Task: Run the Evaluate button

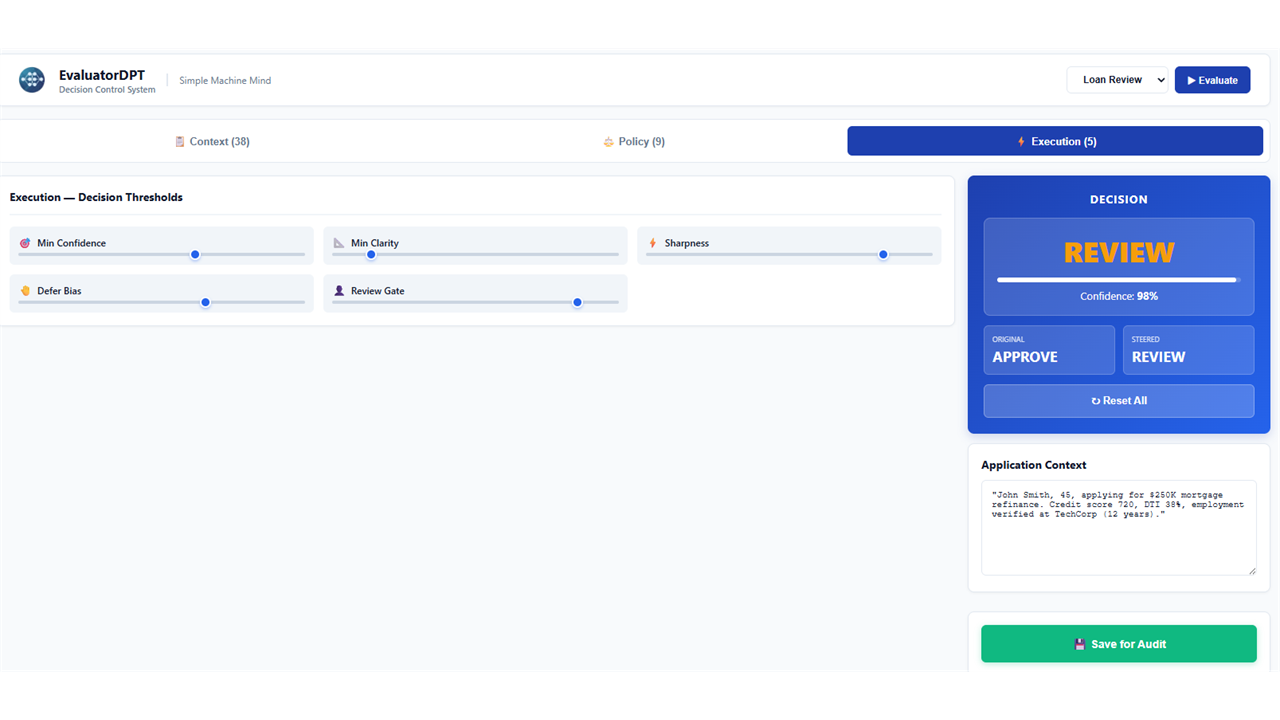Action: pos(1212,80)
